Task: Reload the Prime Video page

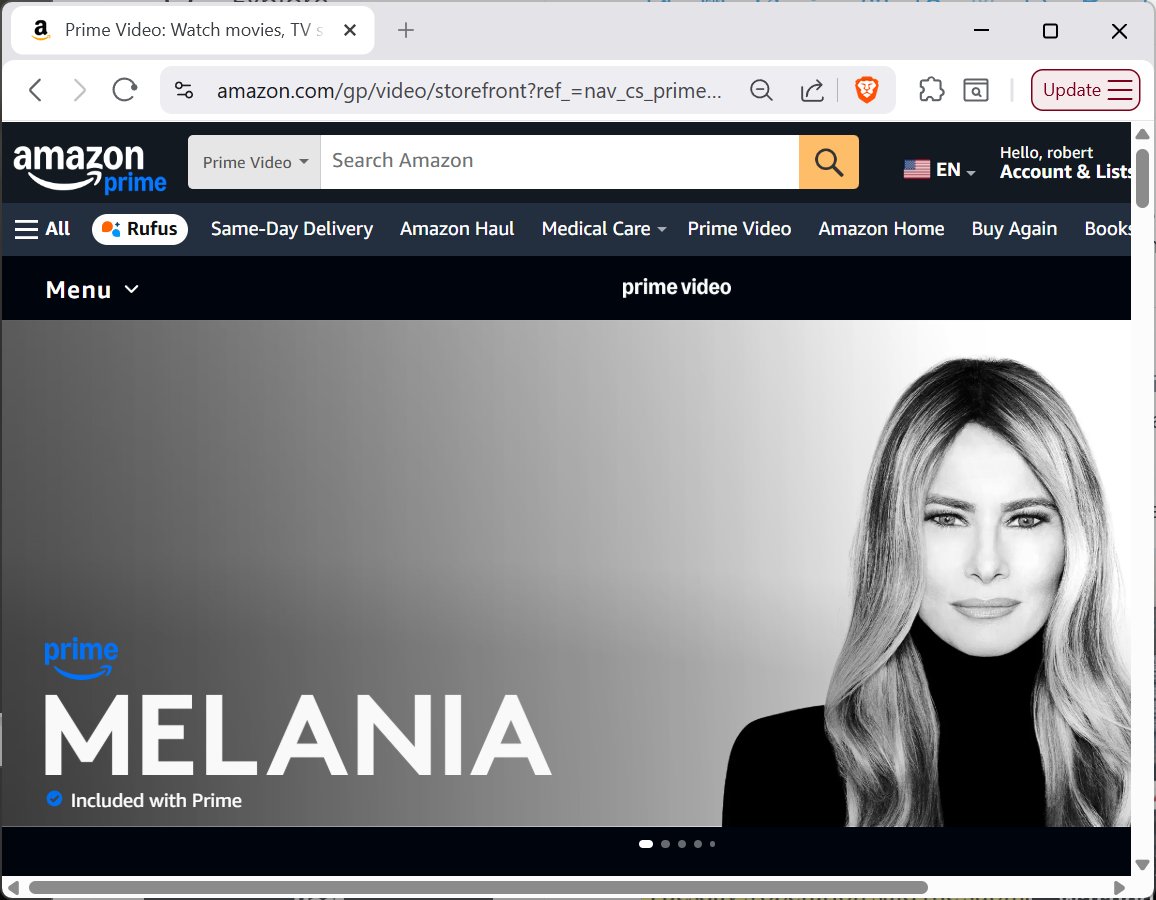Action: point(125,90)
